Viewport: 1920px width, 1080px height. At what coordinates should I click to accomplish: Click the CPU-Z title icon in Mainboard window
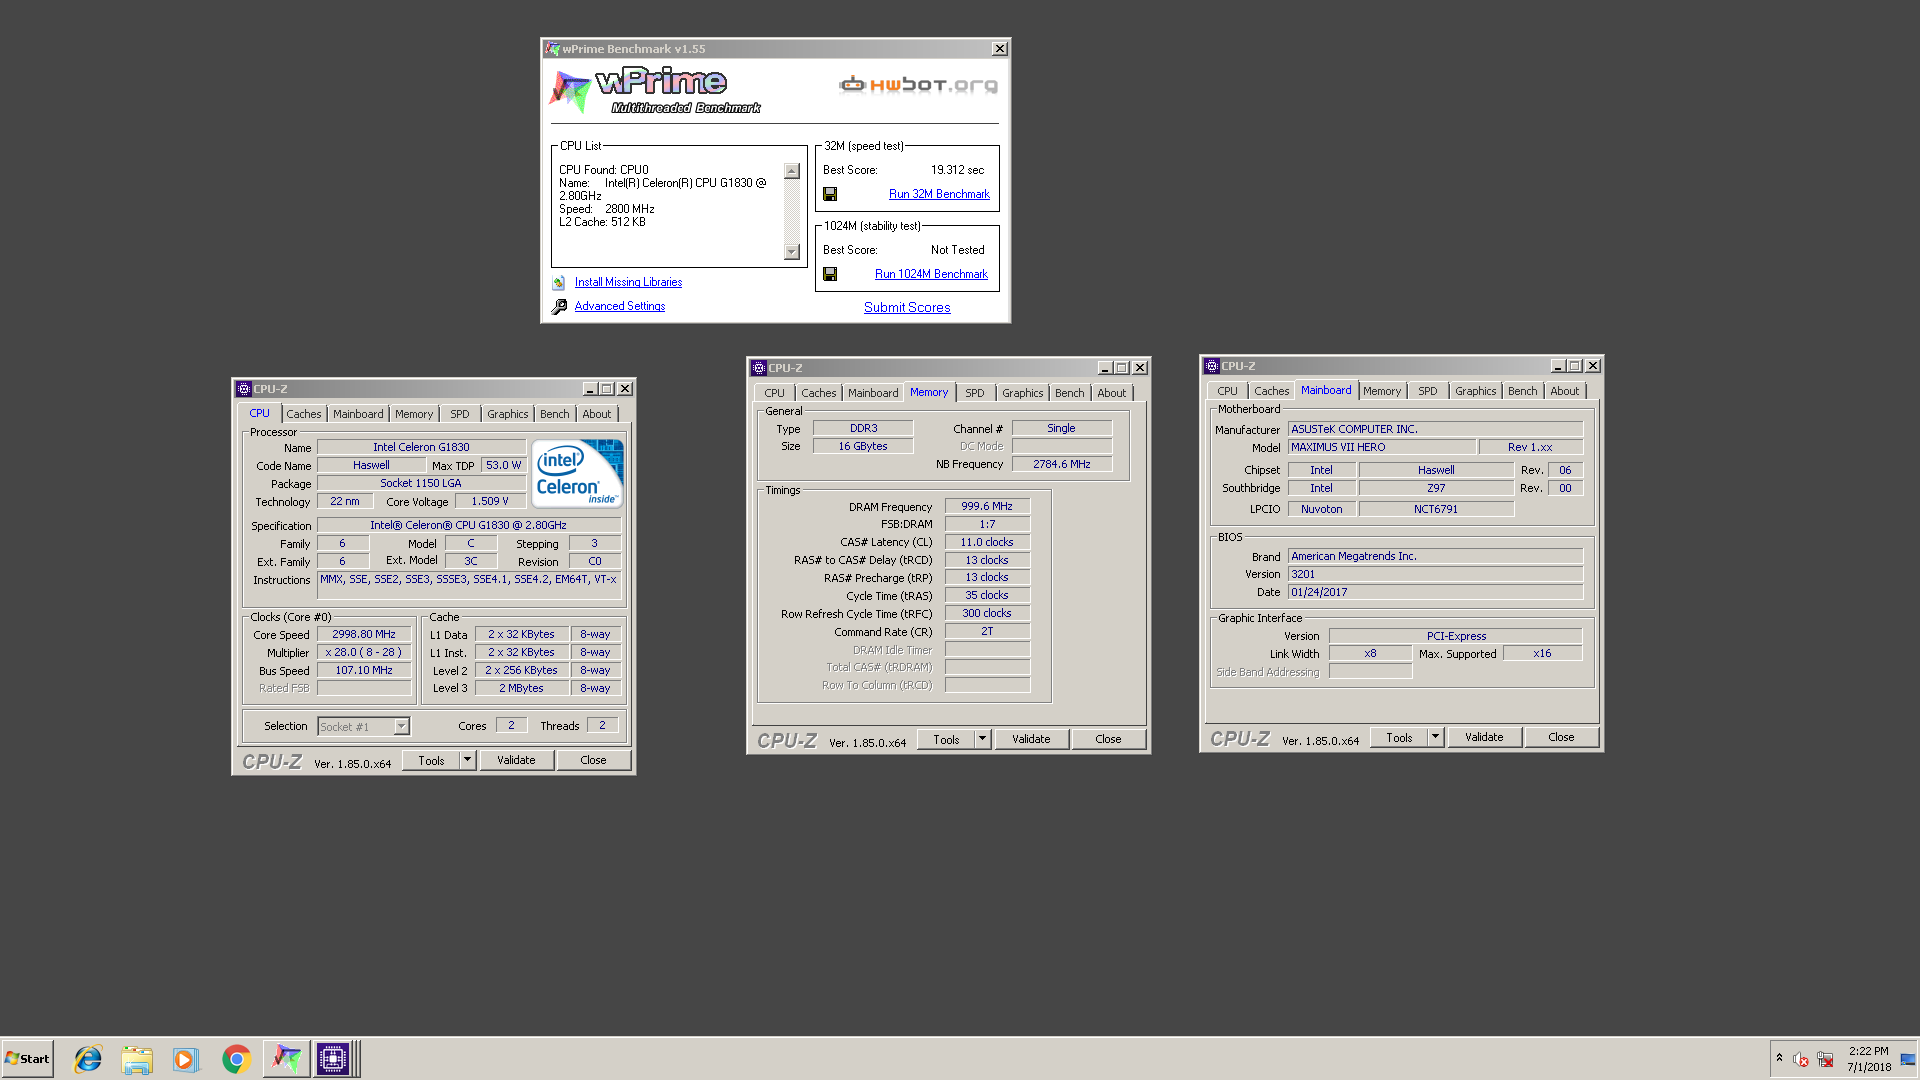click(1212, 366)
